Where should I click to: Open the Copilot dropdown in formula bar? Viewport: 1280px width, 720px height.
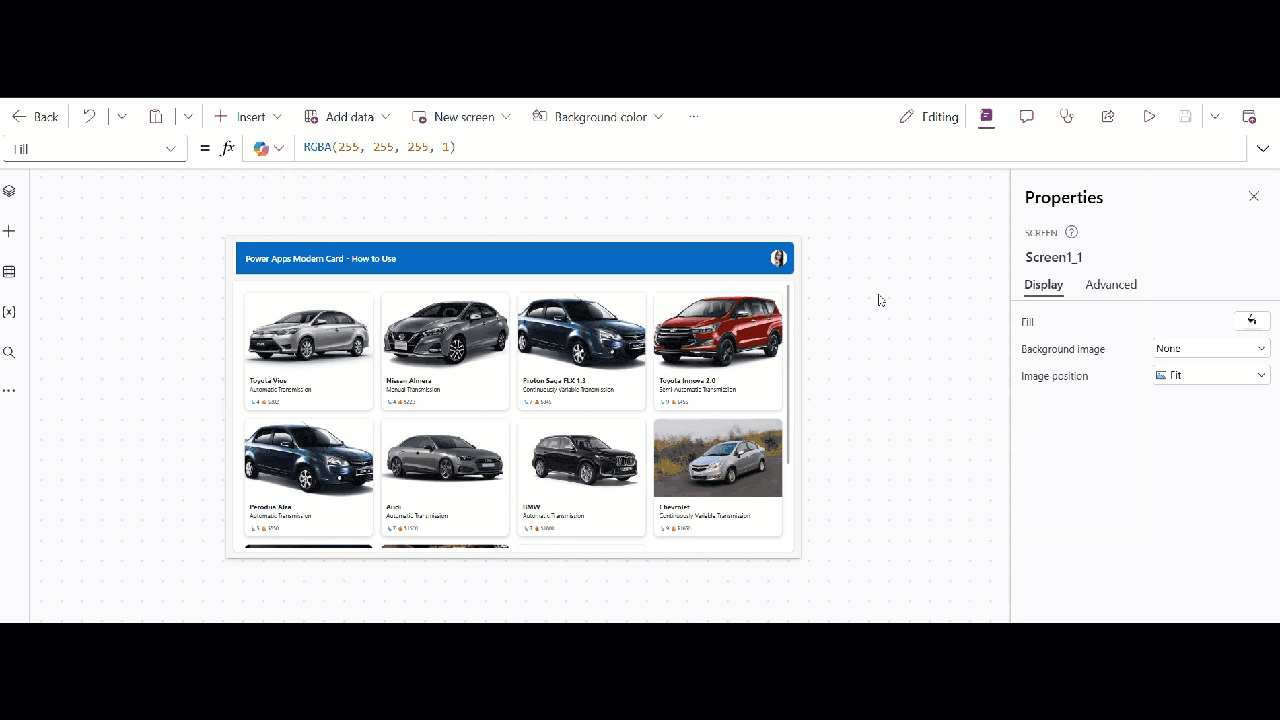point(268,148)
